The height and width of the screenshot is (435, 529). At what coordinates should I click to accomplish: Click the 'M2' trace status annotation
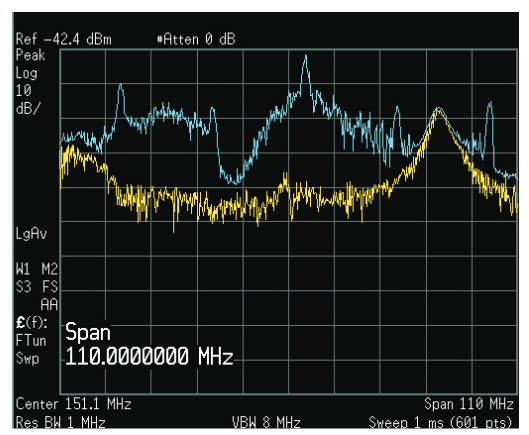(50, 269)
